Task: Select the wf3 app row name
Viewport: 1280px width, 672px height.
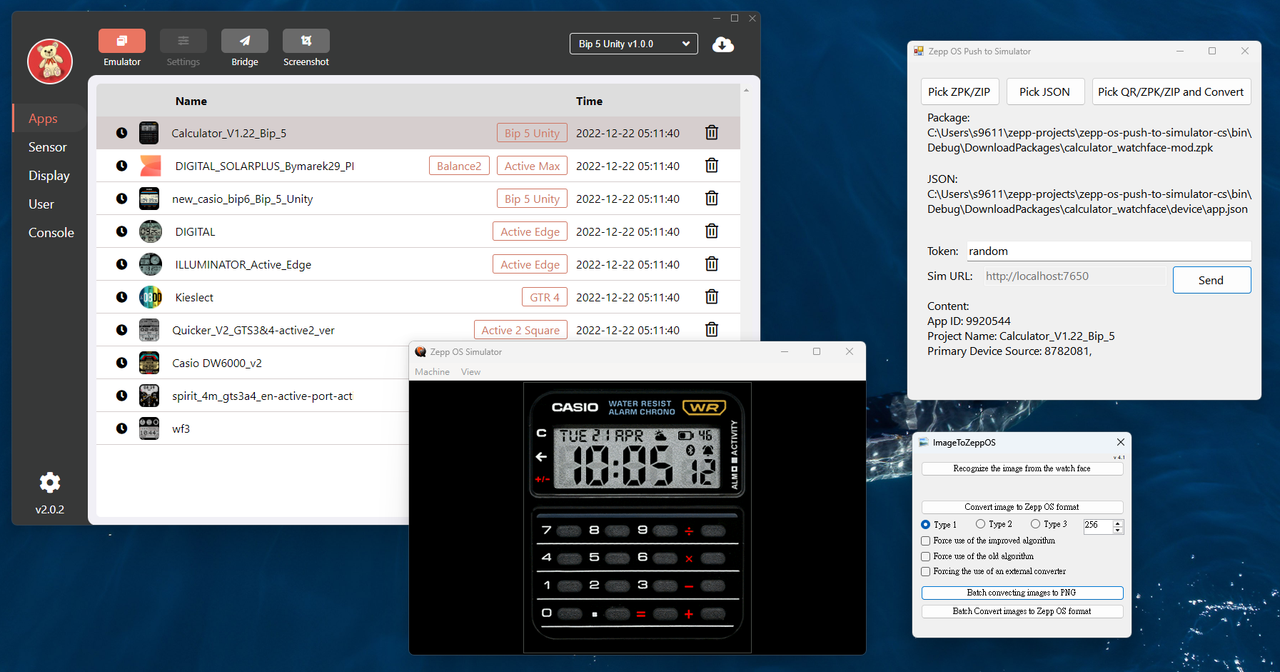Action: 181,429
